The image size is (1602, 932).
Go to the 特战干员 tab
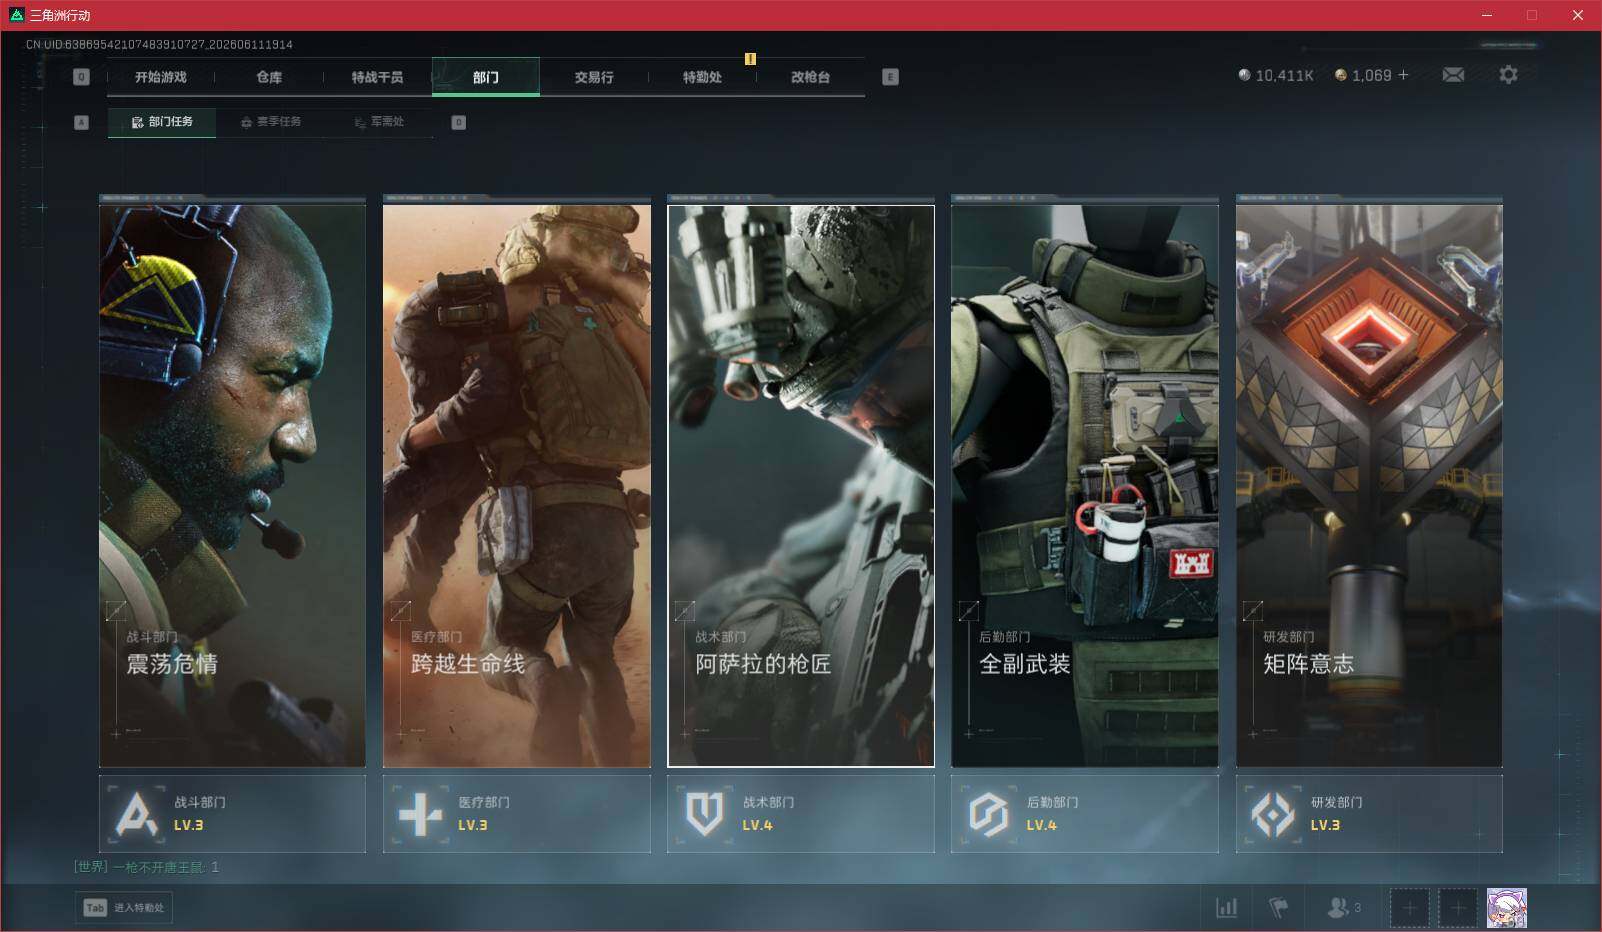377,77
